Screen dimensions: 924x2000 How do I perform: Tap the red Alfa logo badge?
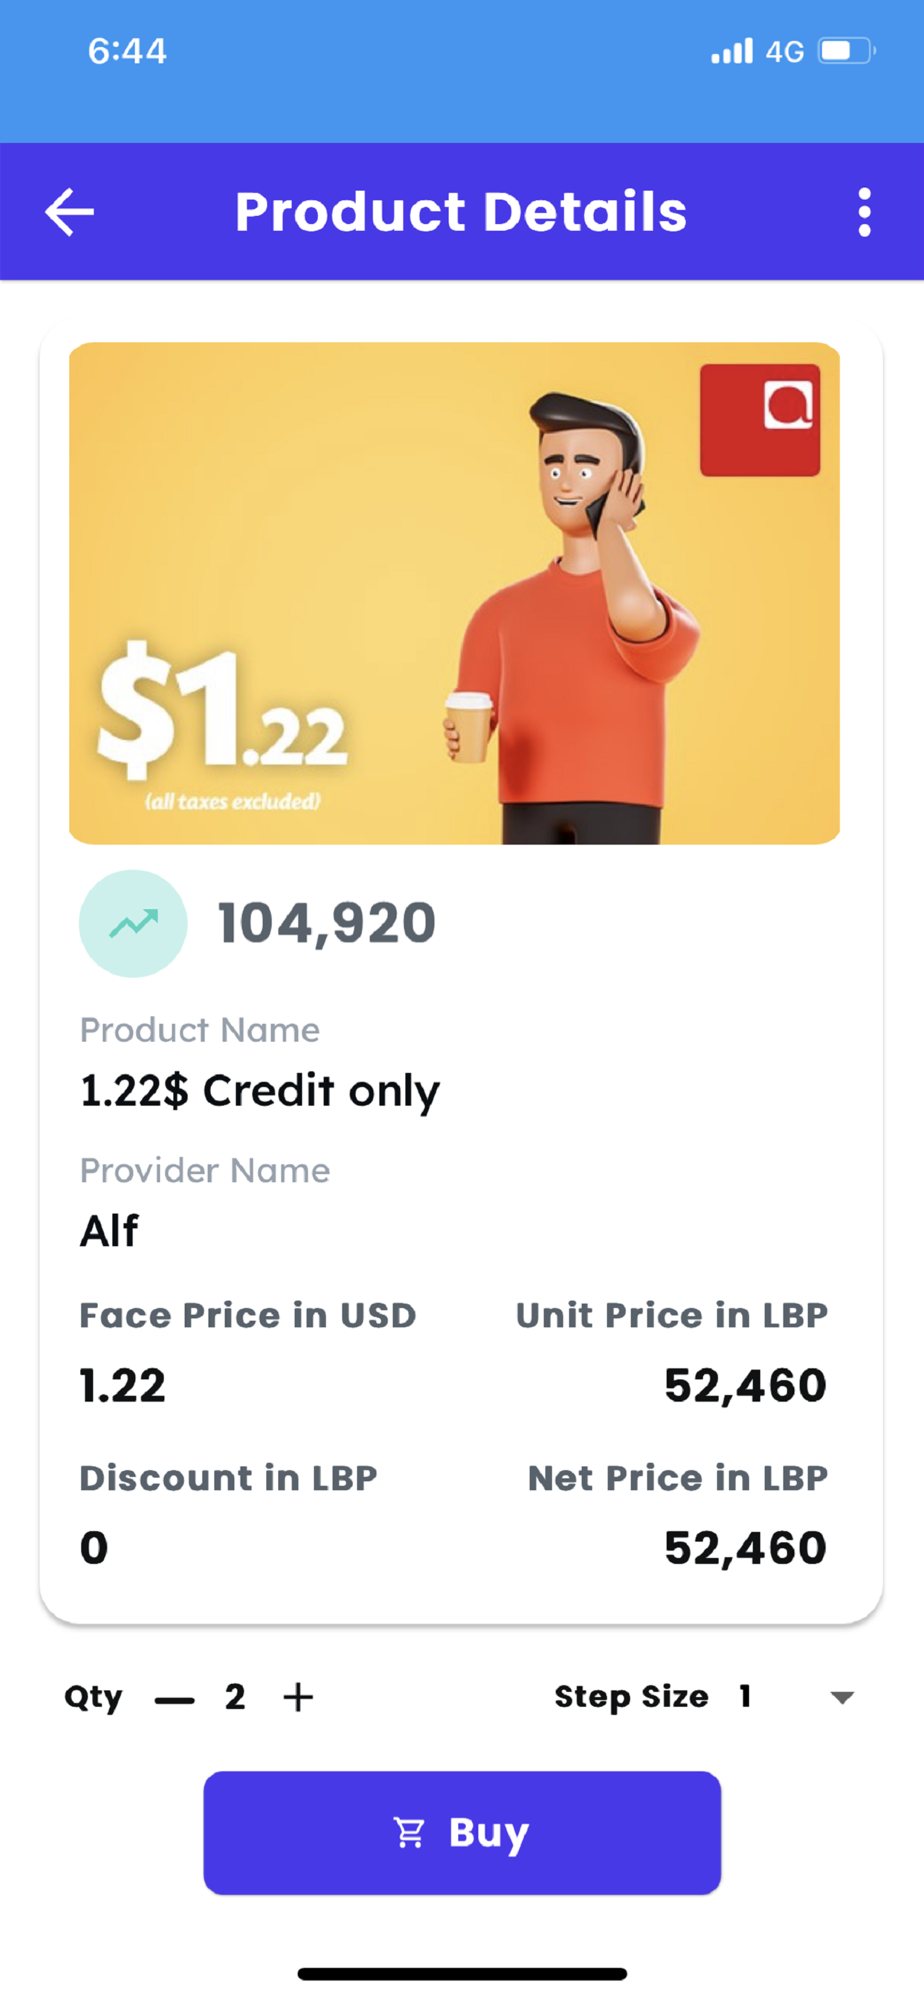point(760,419)
